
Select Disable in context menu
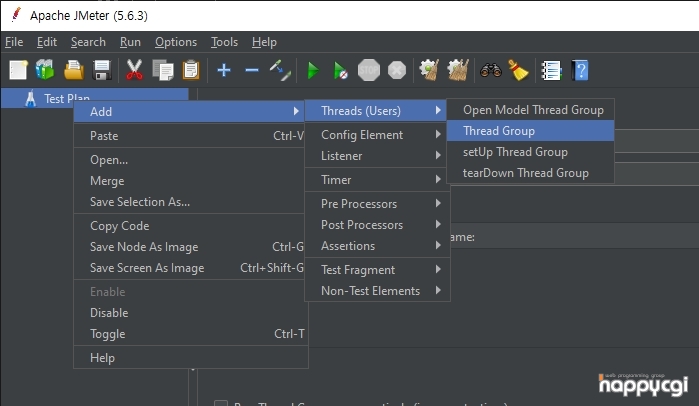pyautogui.click(x=189, y=312)
